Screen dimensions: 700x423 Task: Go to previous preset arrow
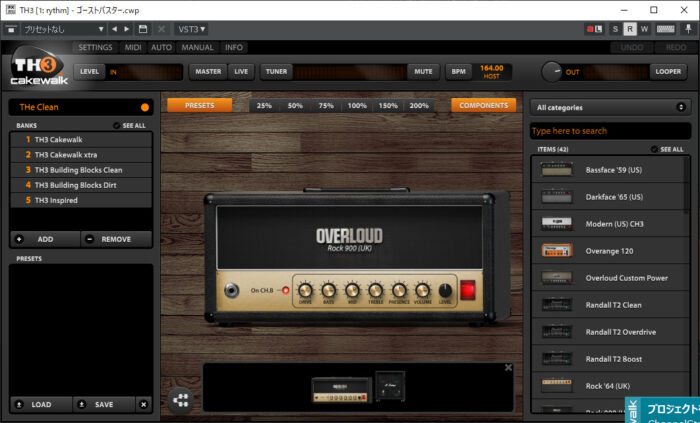pos(114,29)
